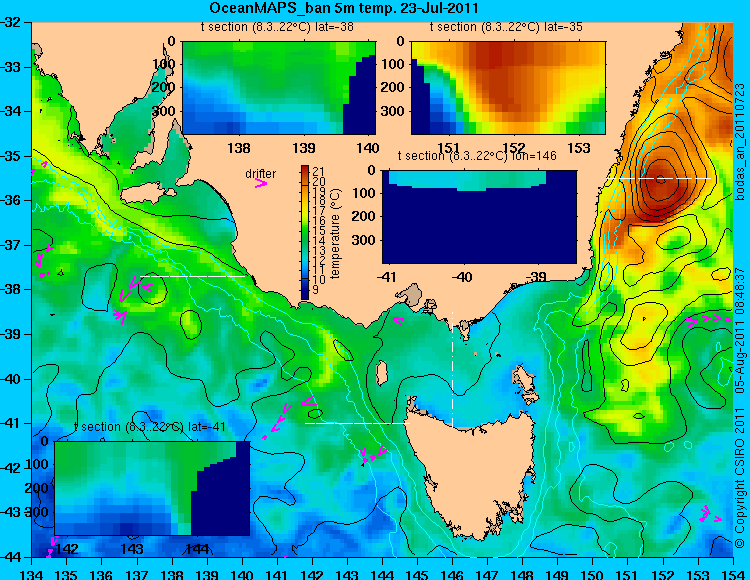Click the longitude tick label 141
This screenshot has height=580, width=750.
(277, 574)
